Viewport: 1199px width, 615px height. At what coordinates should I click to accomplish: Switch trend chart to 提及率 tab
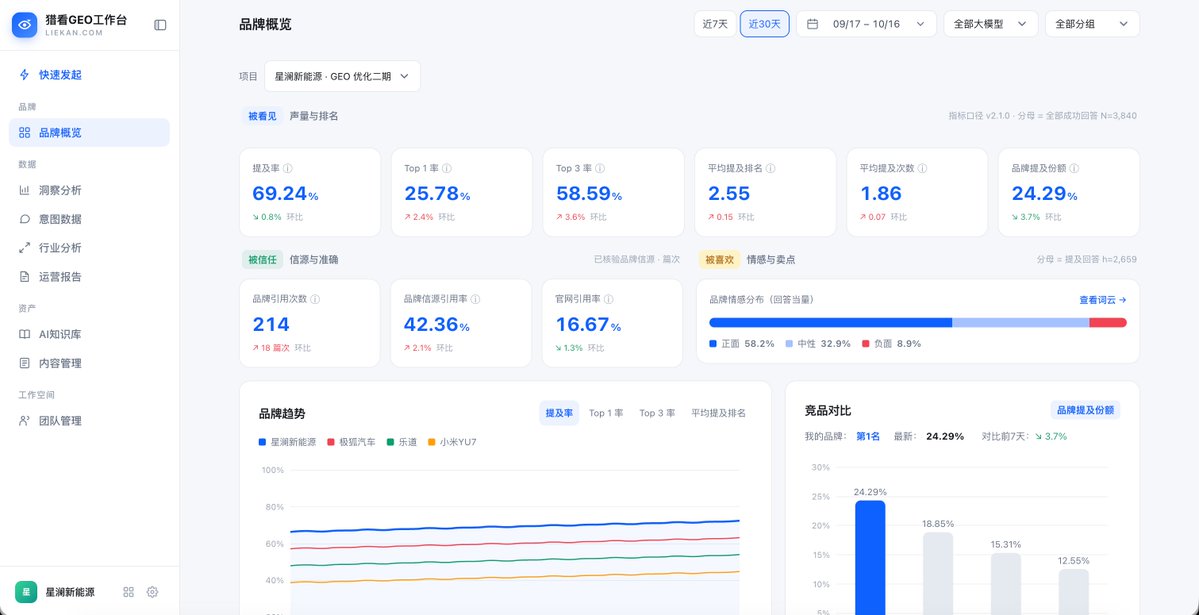click(x=559, y=413)
